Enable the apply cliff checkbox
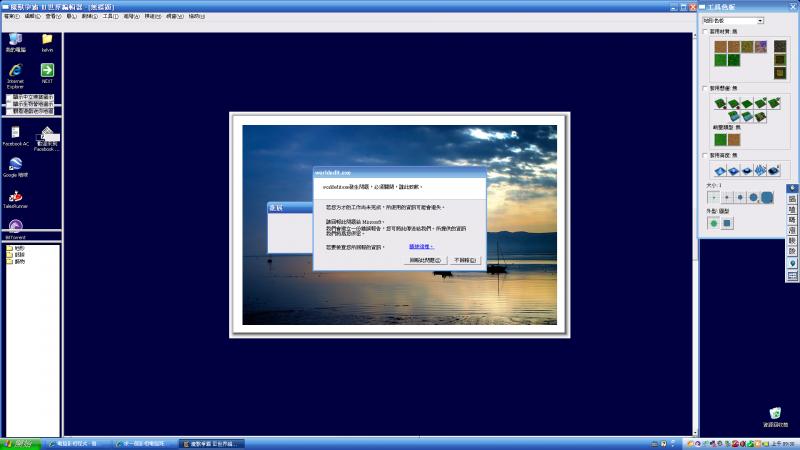Screen dimensions: 800x450 (705, 88)
